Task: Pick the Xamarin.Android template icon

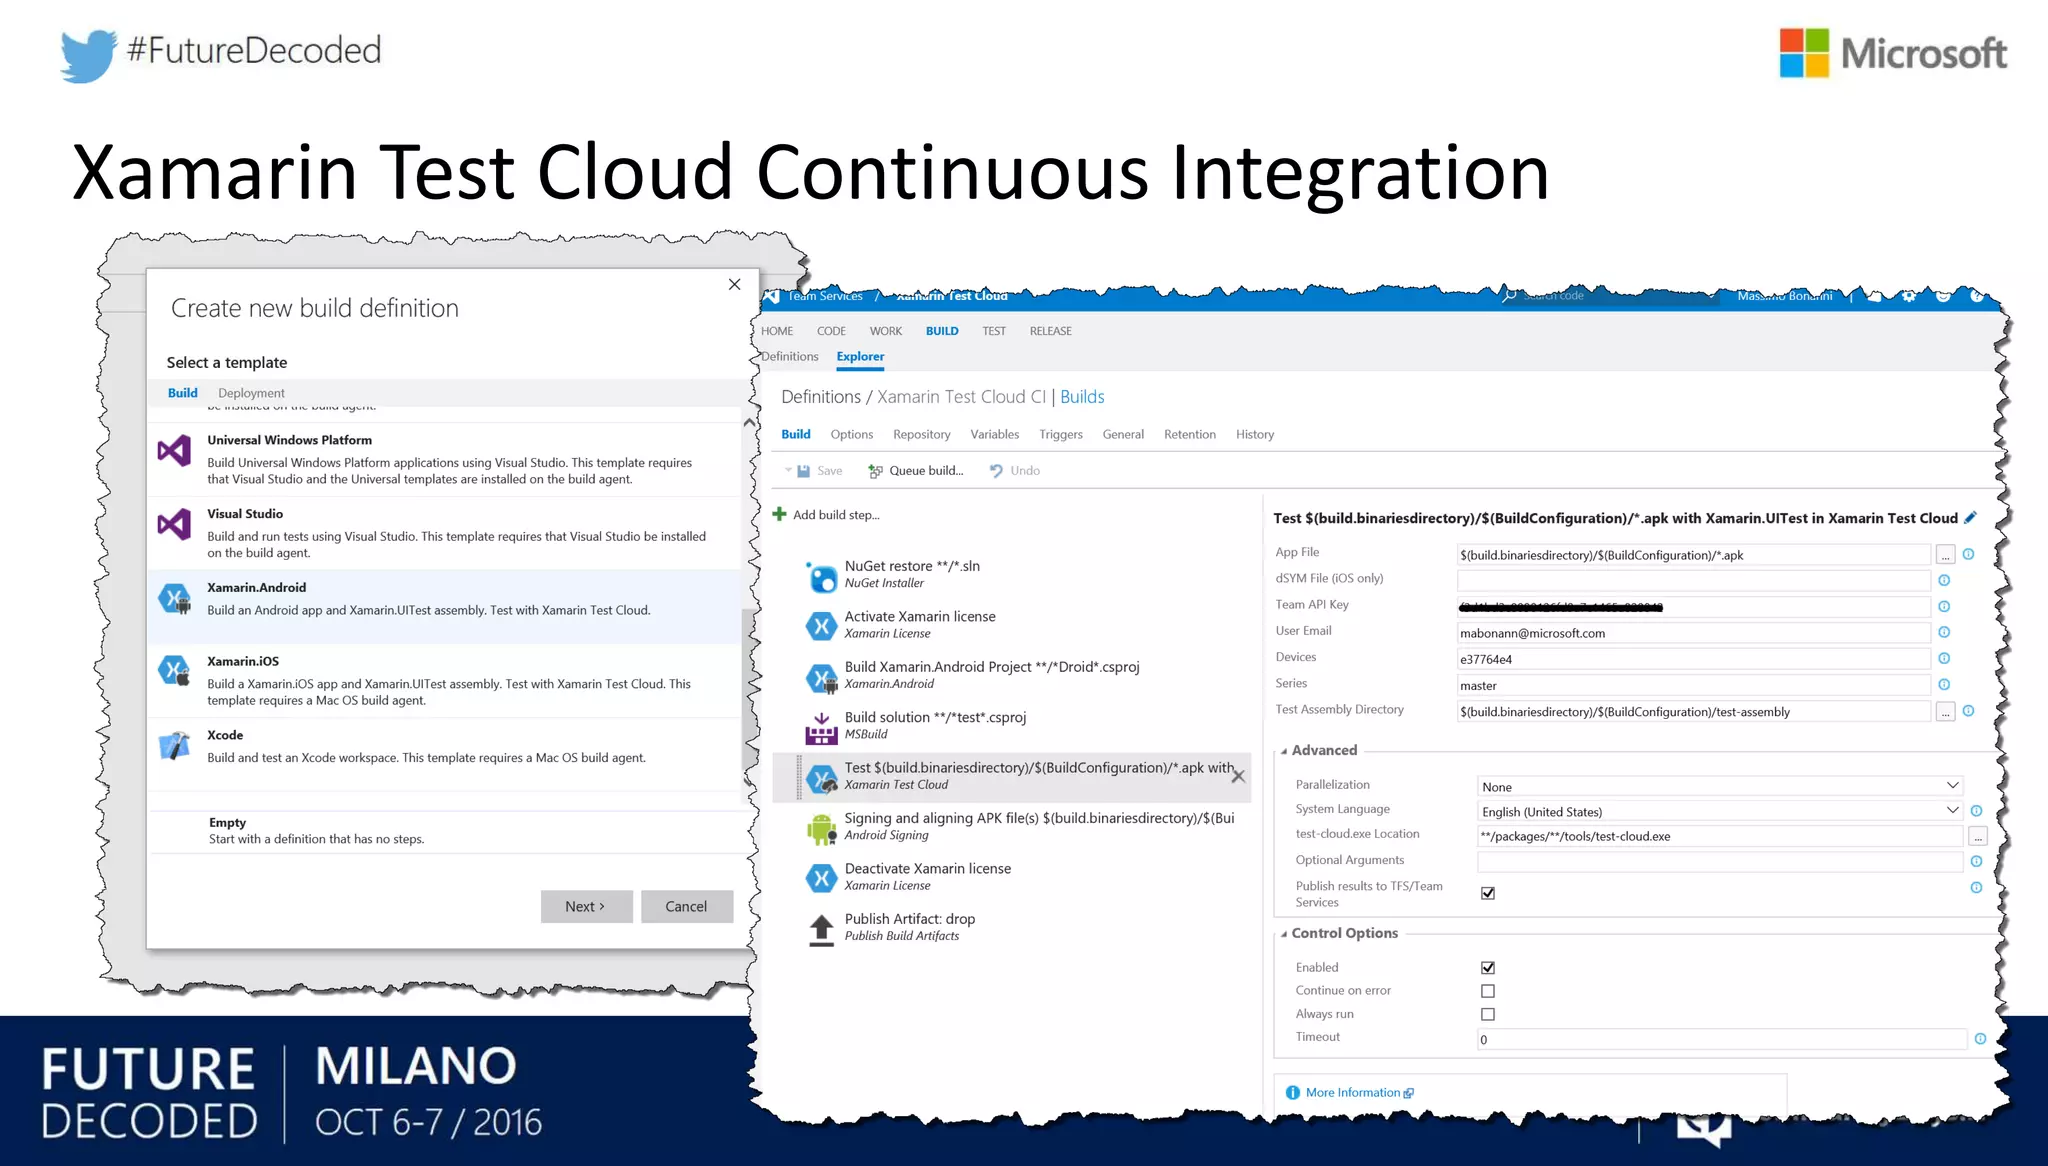Action: [174, 598]
